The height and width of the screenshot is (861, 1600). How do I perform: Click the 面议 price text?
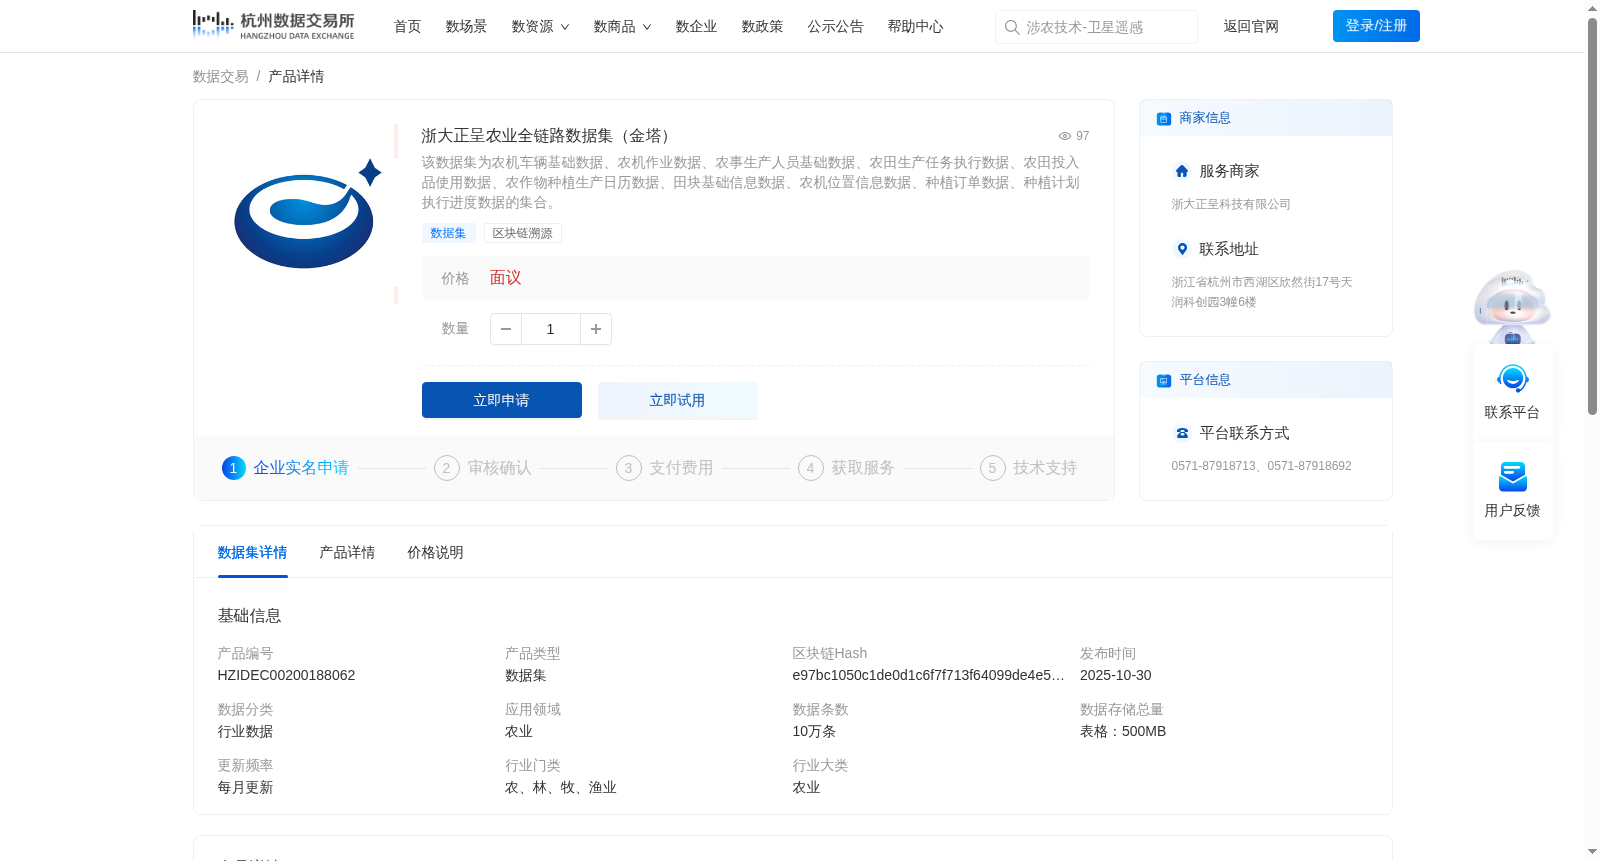(x=505, y=278)
